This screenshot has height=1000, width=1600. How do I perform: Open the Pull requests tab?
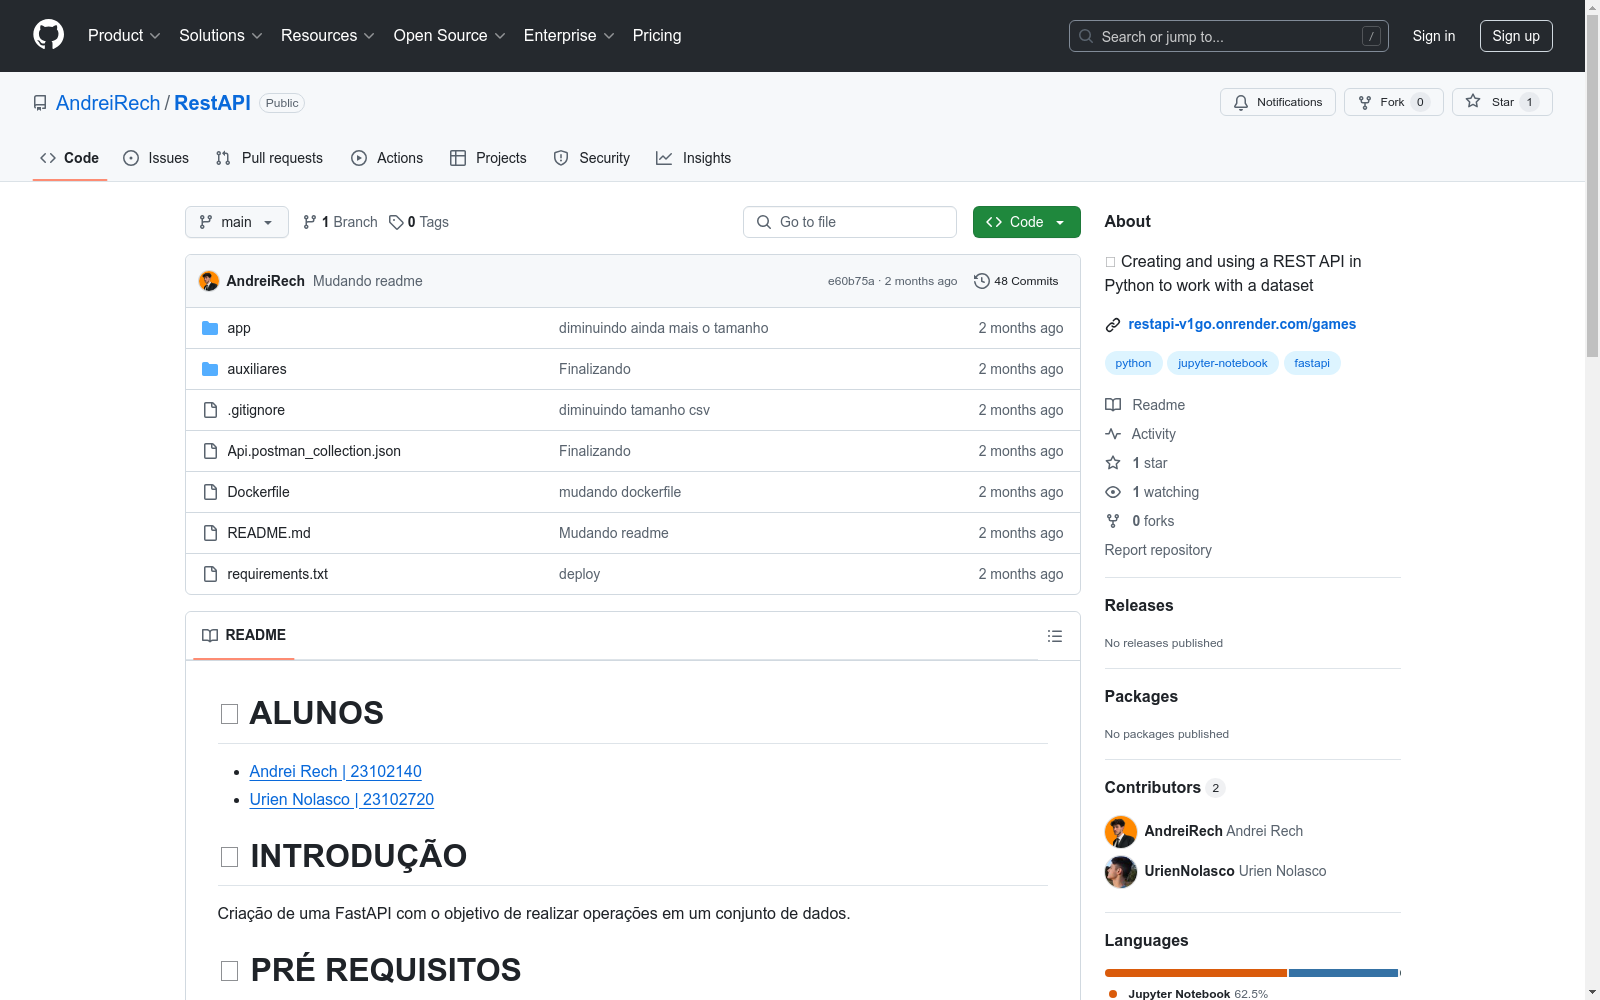pyautogui.click(x=269, y=158)
